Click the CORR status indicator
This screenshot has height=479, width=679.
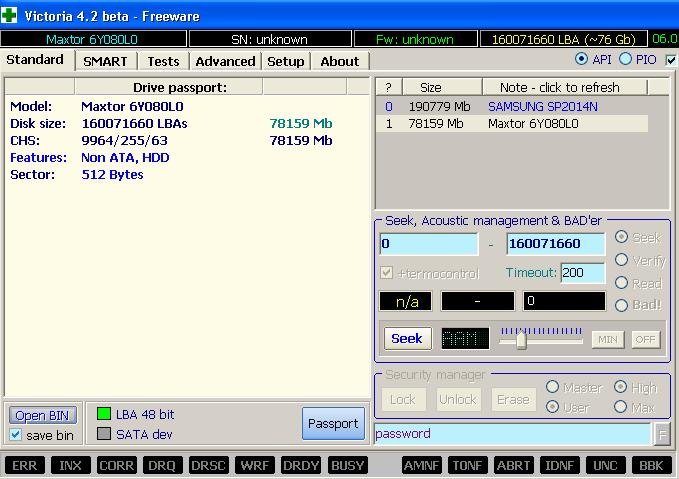pos(116,466)
